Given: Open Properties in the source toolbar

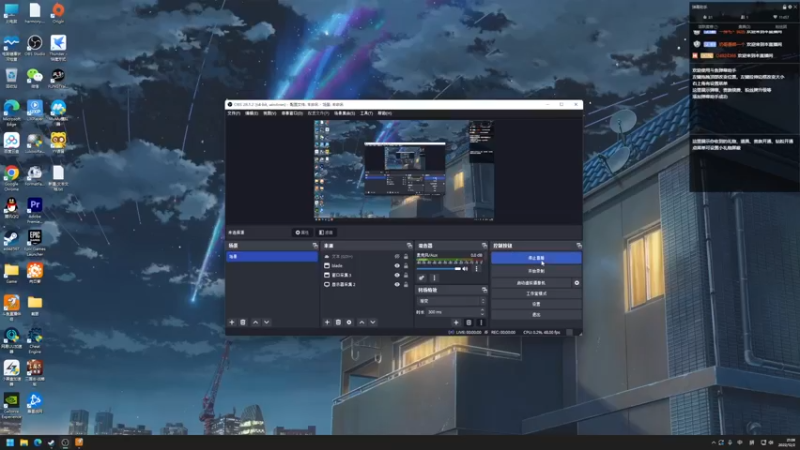Looking at the screenshot, I should click(x=302, y=233).
